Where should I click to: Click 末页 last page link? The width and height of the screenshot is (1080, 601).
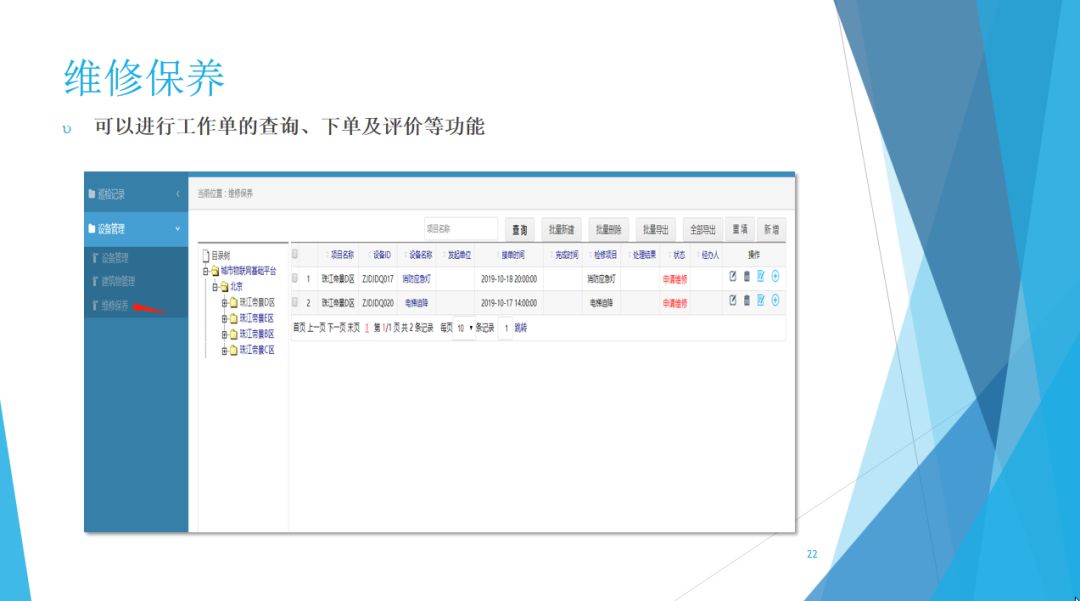[x=353, y=328]
